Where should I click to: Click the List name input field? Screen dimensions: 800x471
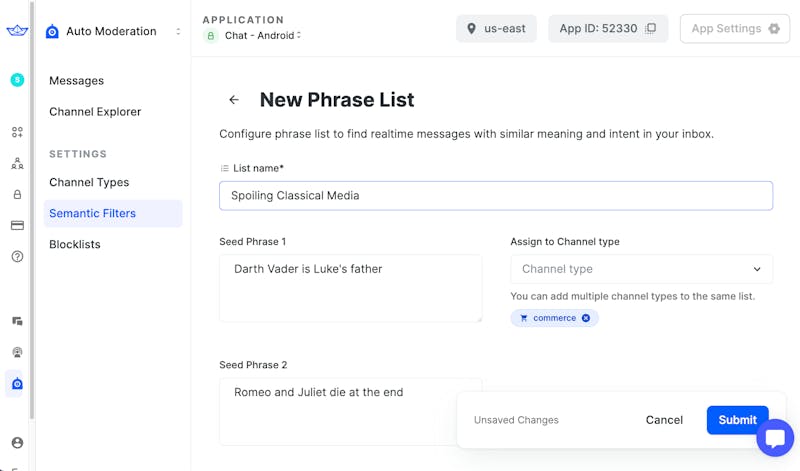tap(495, 196)
